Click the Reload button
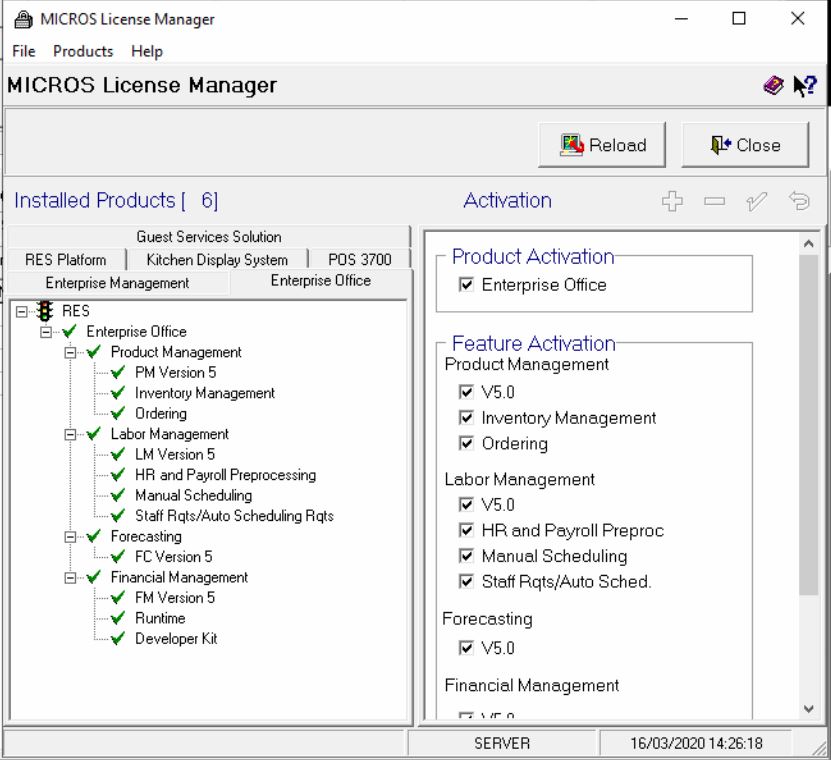Viewport: 831px width, 760px height. [602, 145]
